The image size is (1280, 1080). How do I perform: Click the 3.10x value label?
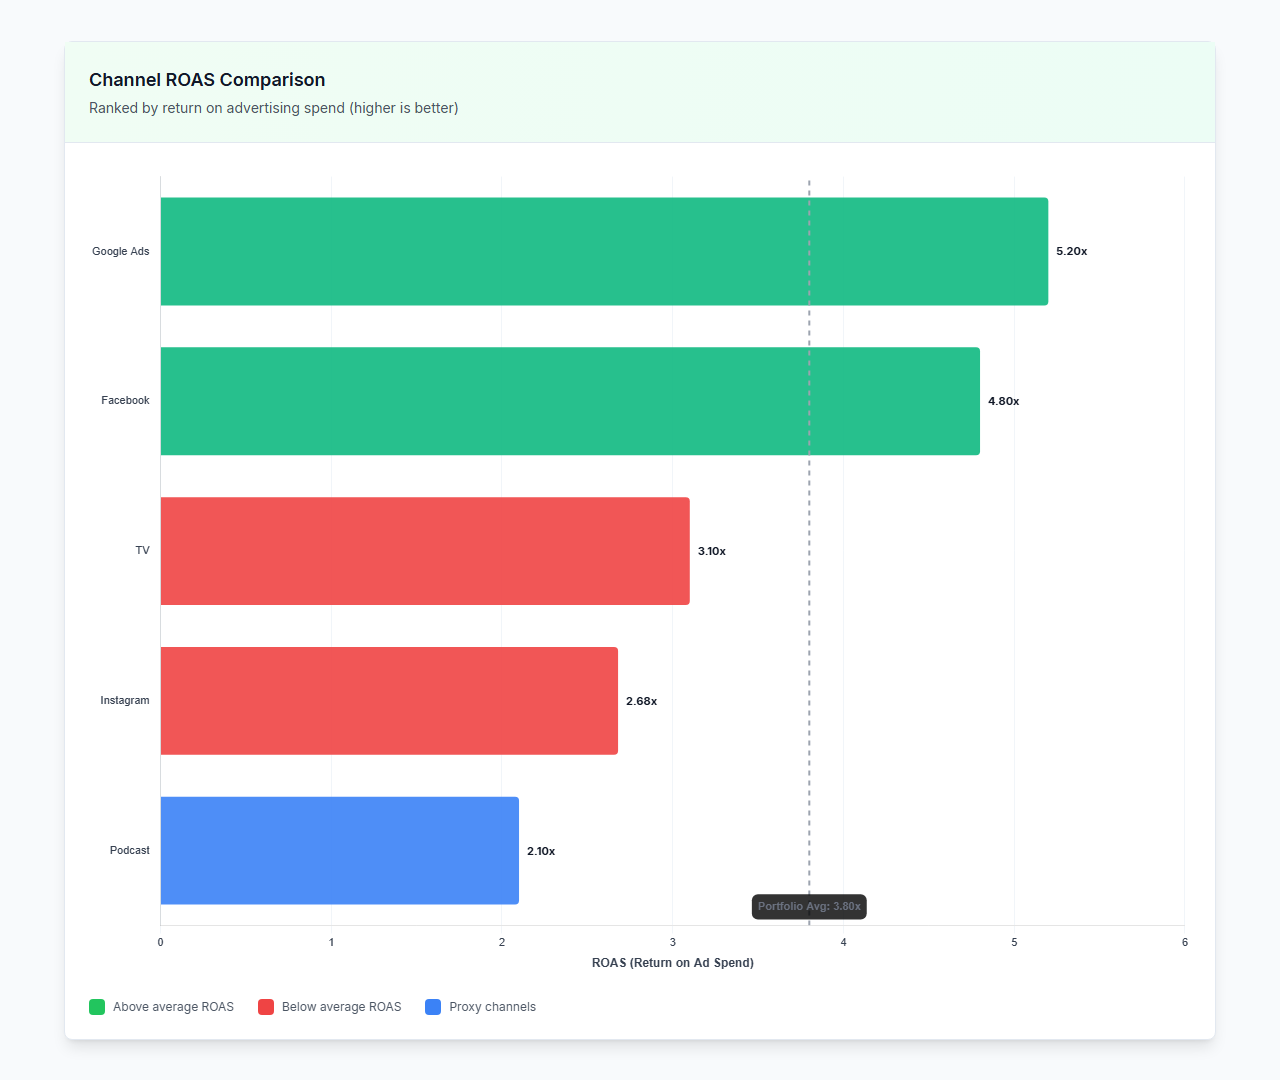point(712,551)
